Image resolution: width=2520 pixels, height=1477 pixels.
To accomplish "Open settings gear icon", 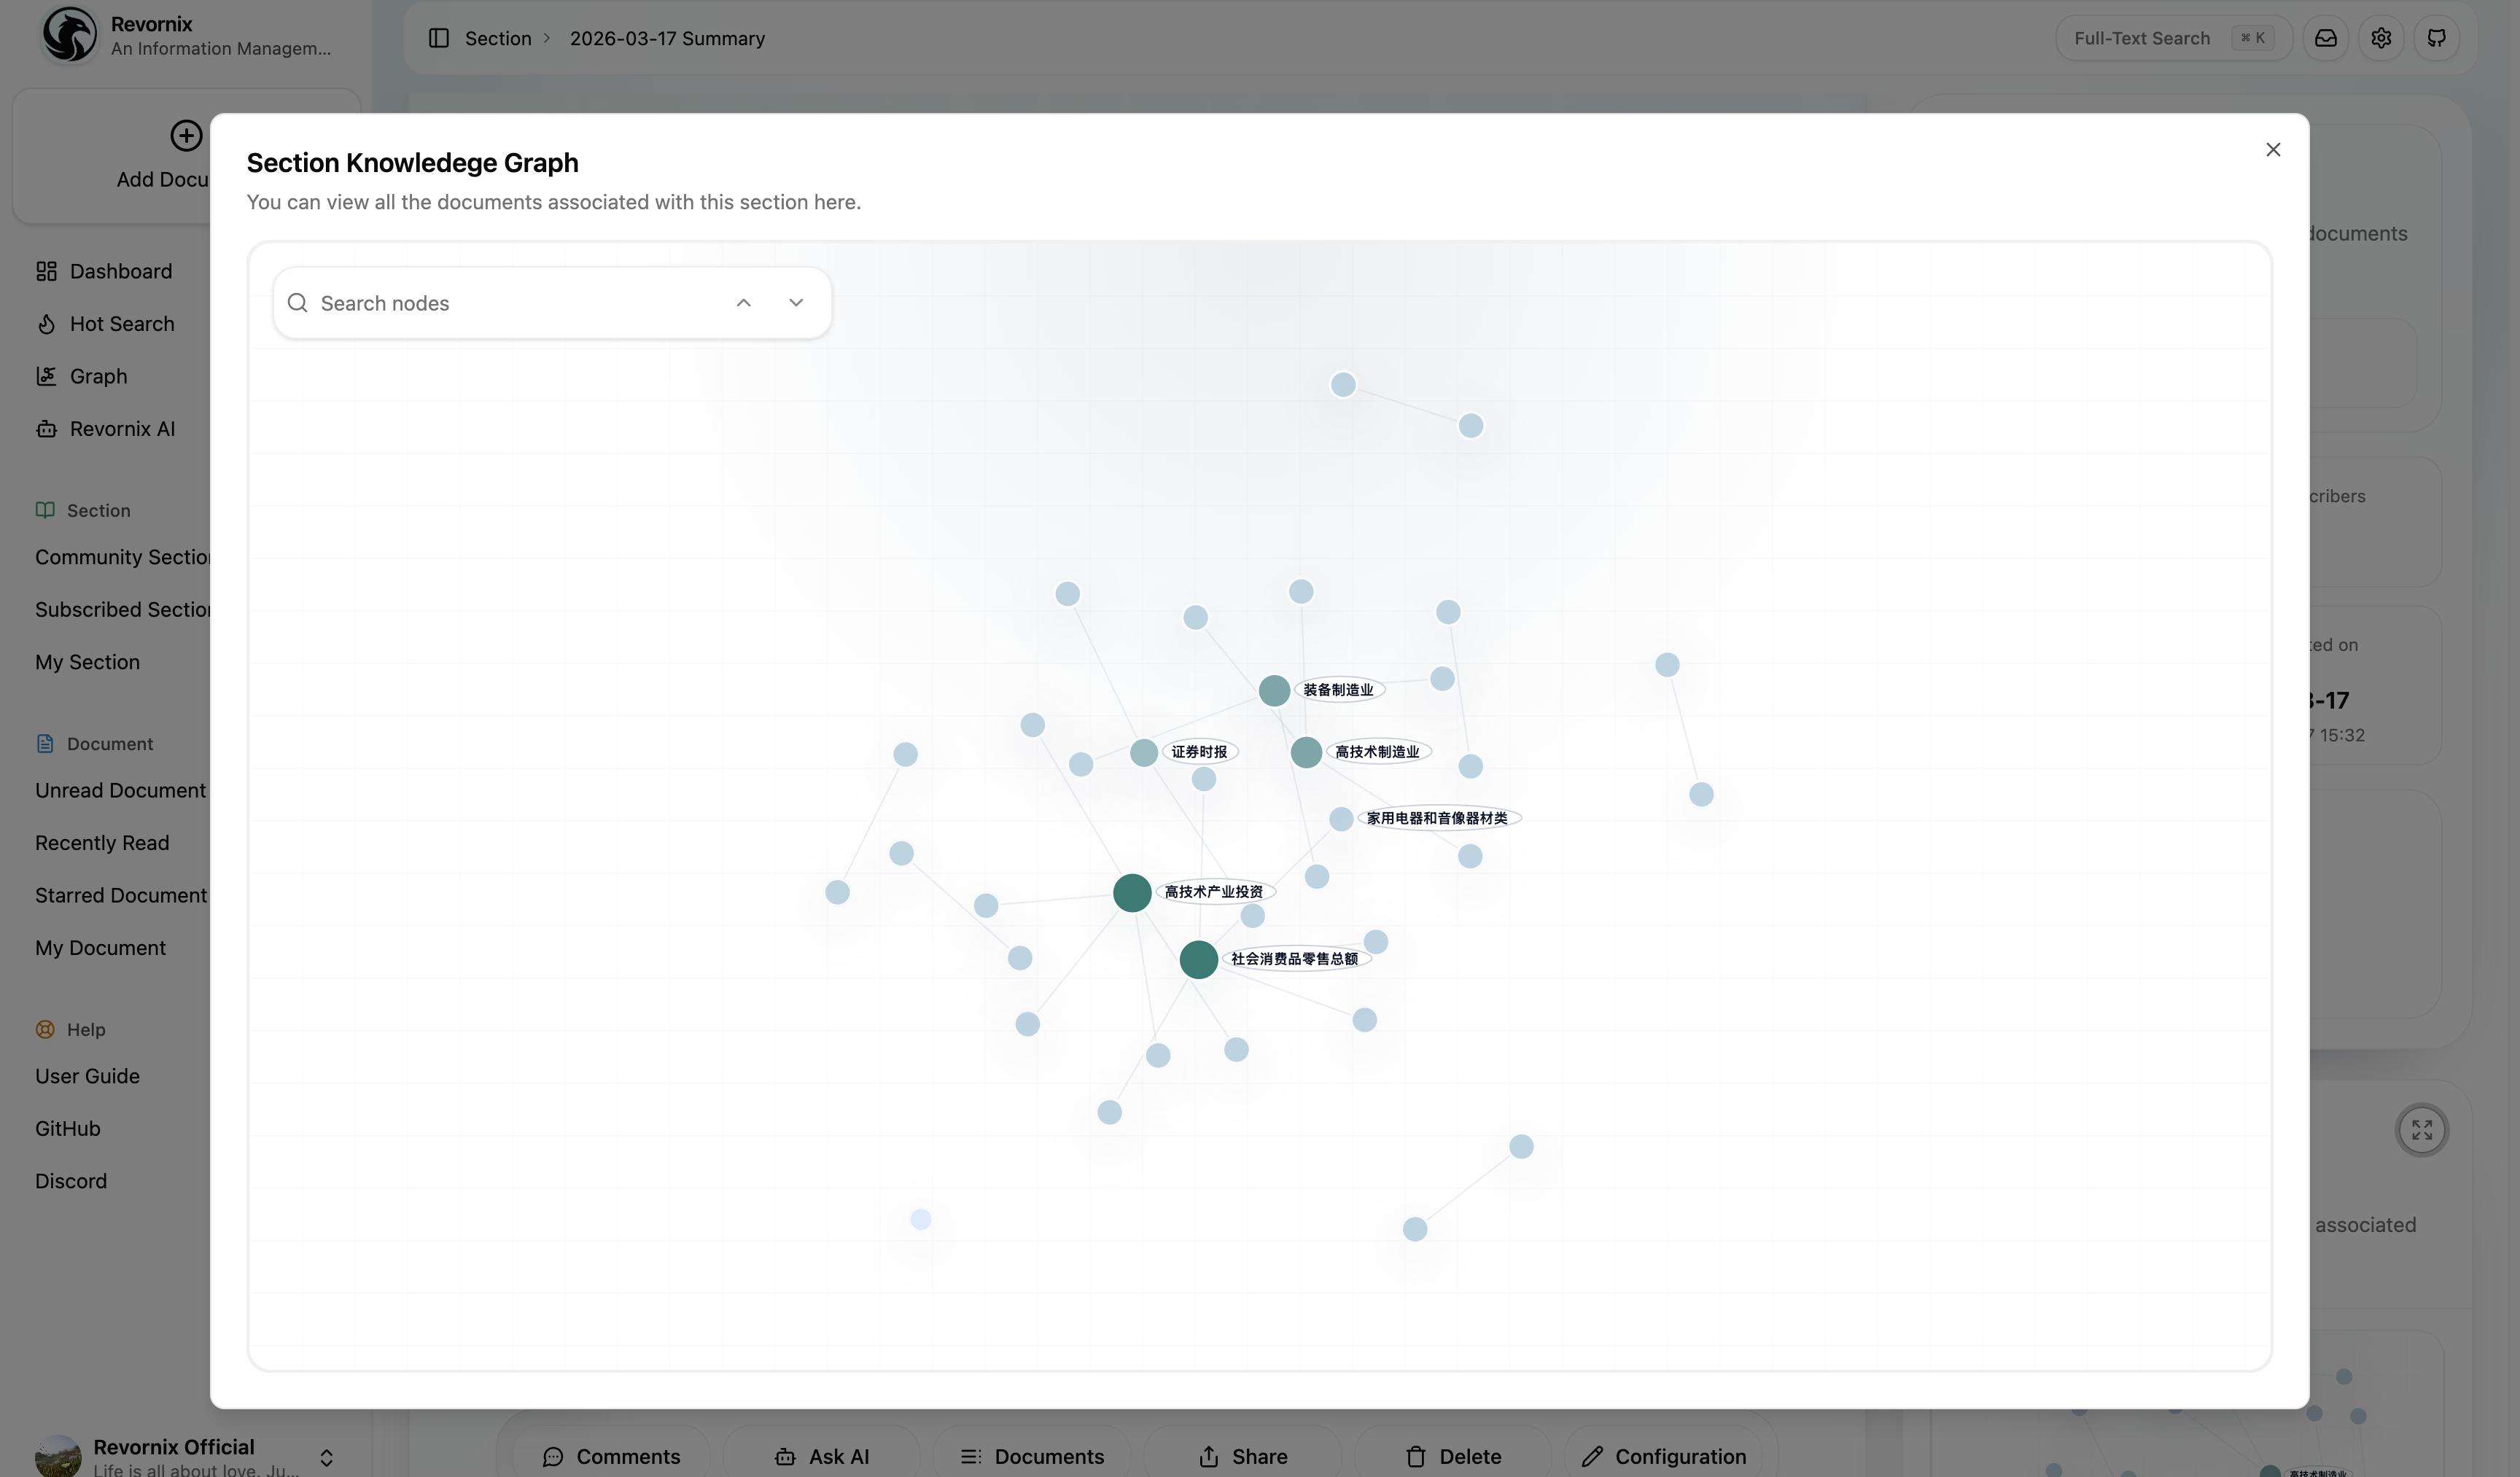I will coord(2381,38).
